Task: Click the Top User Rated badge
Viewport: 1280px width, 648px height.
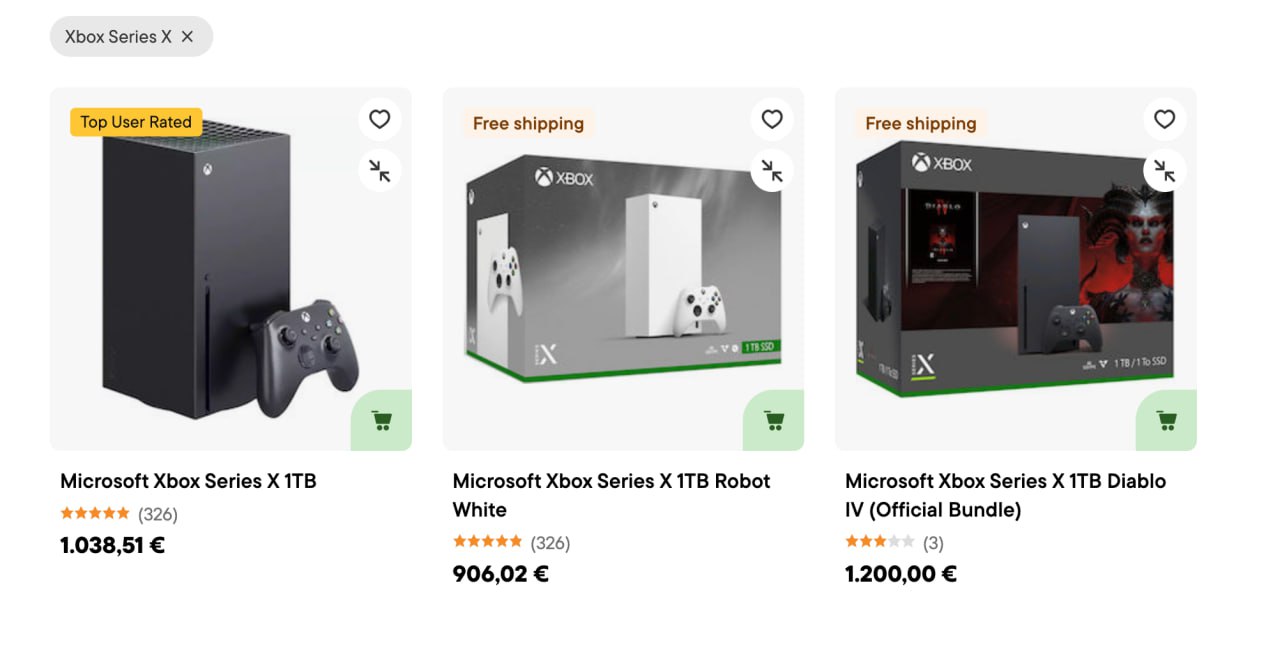Action: tap(136, 122)
